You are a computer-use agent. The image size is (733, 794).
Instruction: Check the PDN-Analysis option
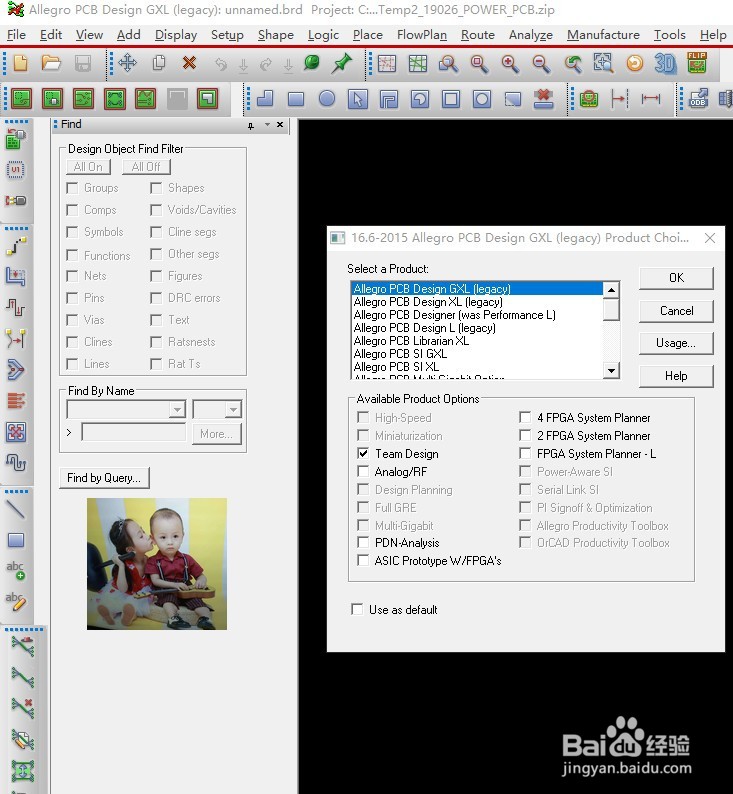[362, 542]
